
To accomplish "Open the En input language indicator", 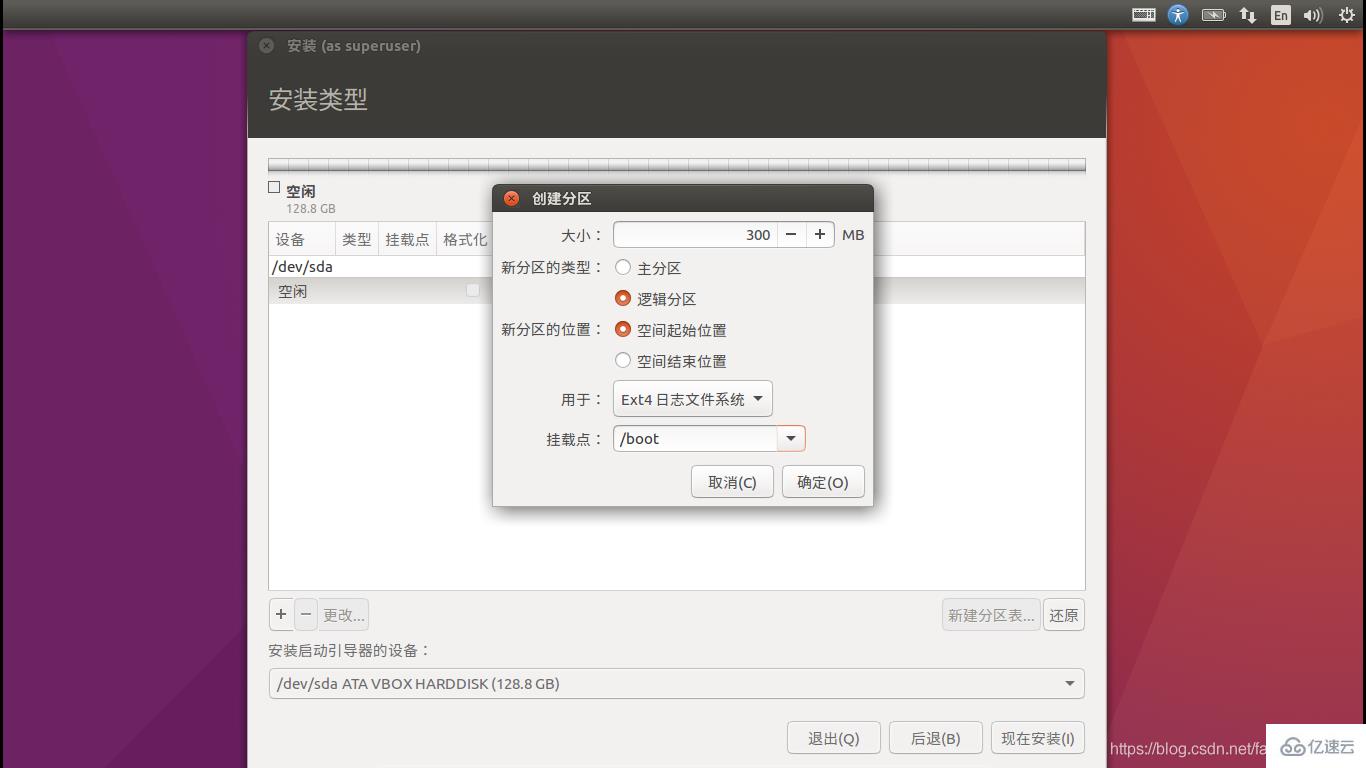I will [1281, 14].
